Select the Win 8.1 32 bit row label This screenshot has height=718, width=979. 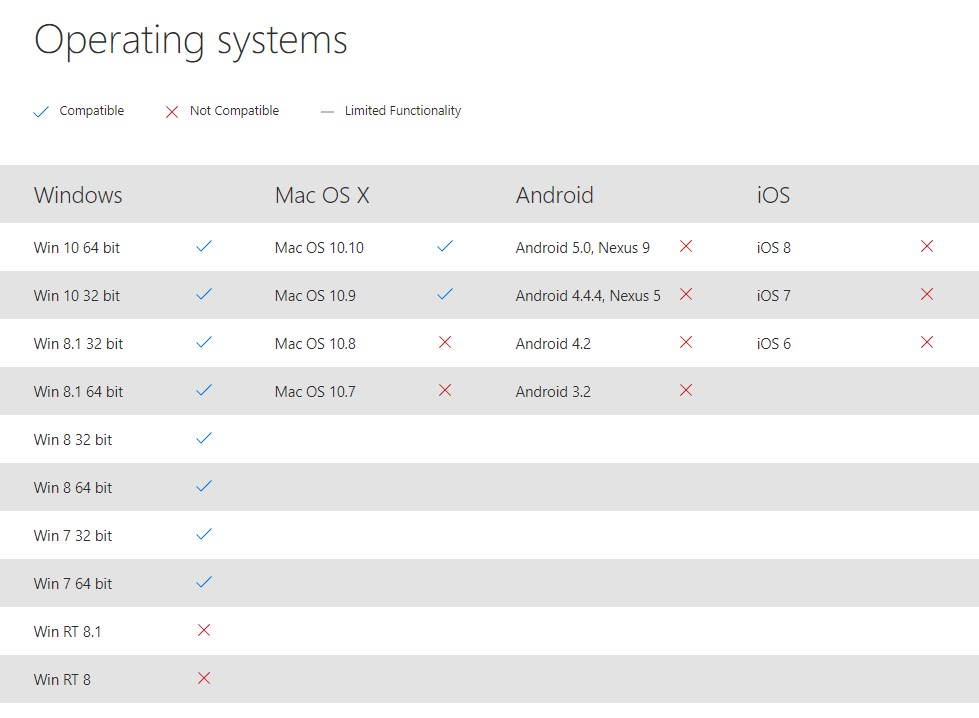pyautogui.click(x=78, y=344)
